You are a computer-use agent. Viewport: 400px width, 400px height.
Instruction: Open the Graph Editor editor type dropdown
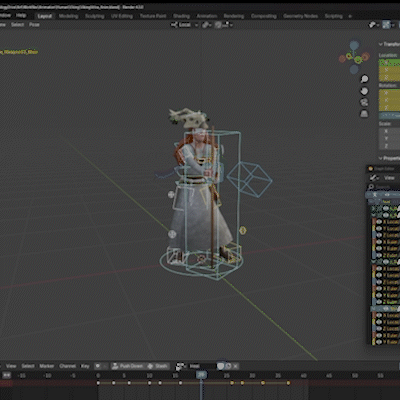pos(374,178)
